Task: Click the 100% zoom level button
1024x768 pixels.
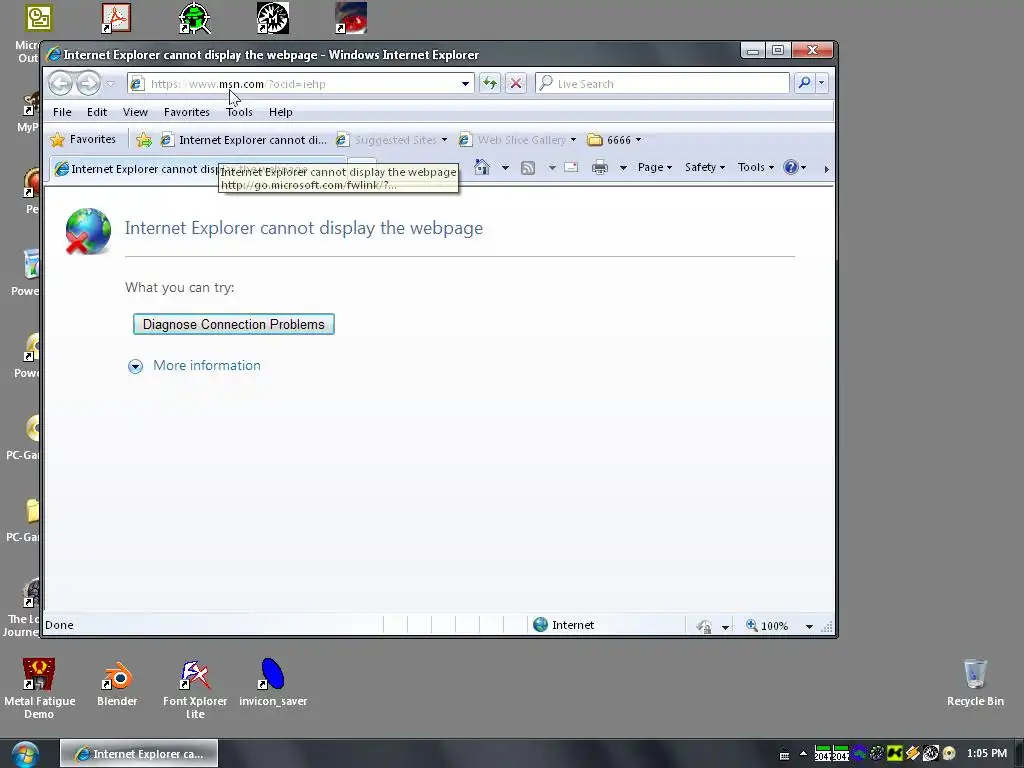Action: (x=767, y=626)
